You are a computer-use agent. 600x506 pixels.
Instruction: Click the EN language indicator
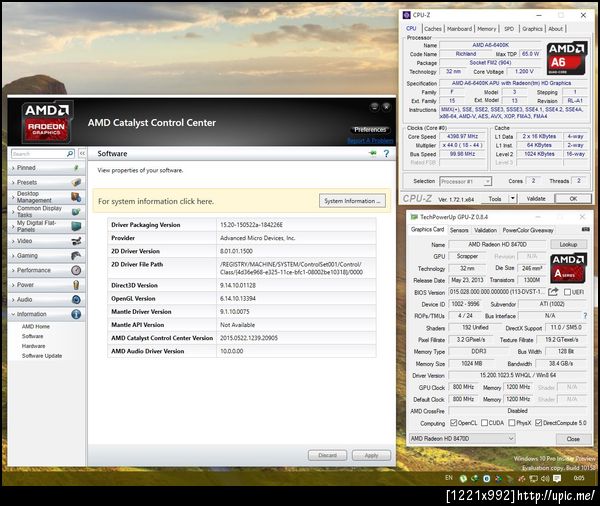(x=449, y=478)
